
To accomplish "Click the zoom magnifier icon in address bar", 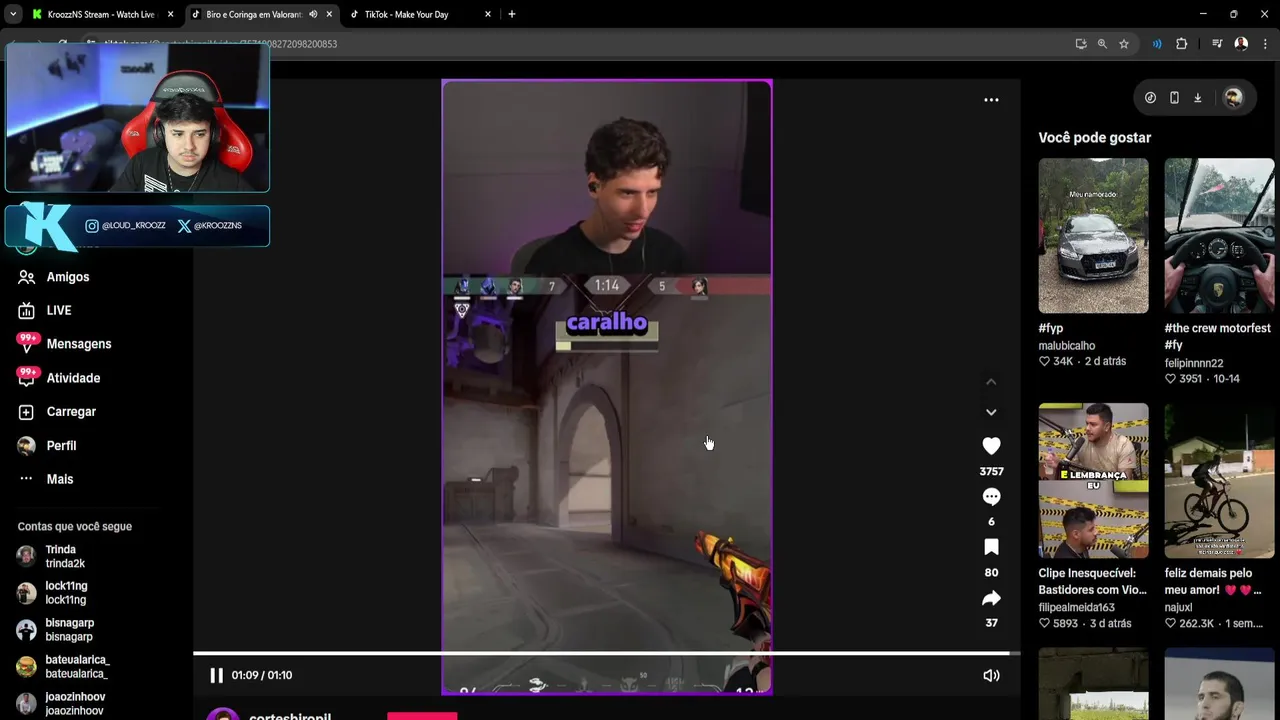I will (x=1102, y=44).
